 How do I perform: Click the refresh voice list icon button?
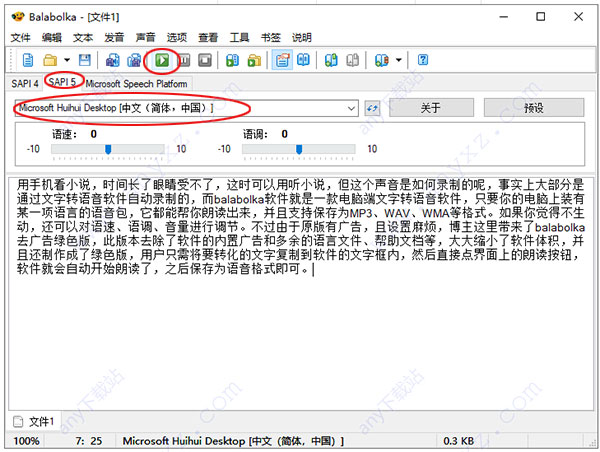pos(372,108)
